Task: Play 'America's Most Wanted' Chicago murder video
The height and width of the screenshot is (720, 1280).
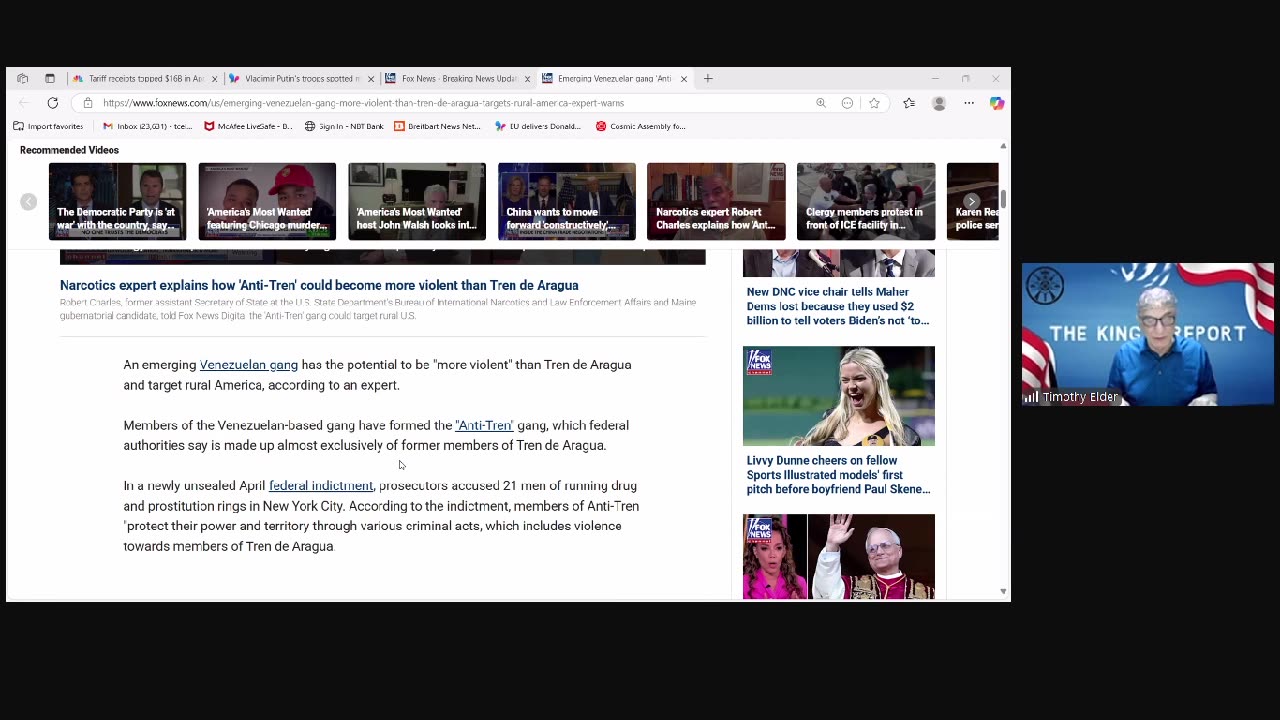Action: 267,201
